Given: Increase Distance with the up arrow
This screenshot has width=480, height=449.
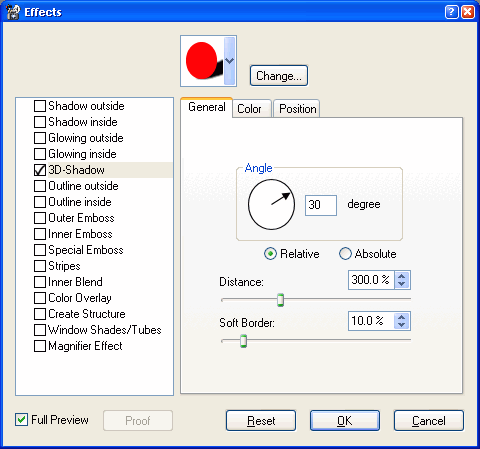Looking at the screenshot, I should tap(402, 276).
